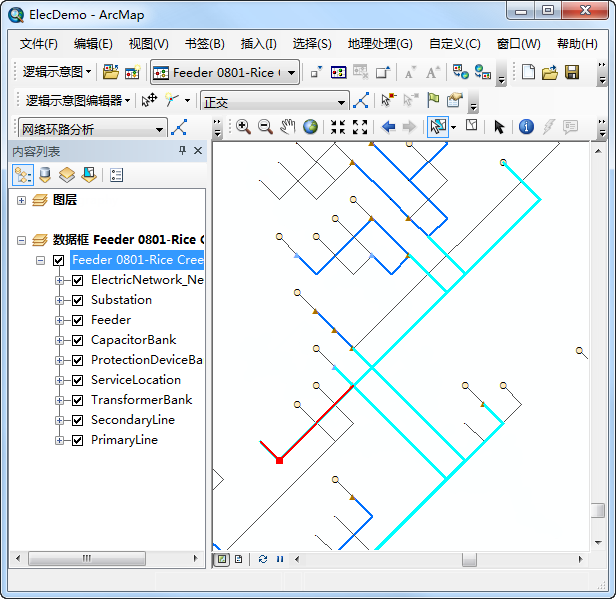Click the Open folder icon in Standard toolbar
This screenshot has height=599, width=616.
click(x=550, y=72)
